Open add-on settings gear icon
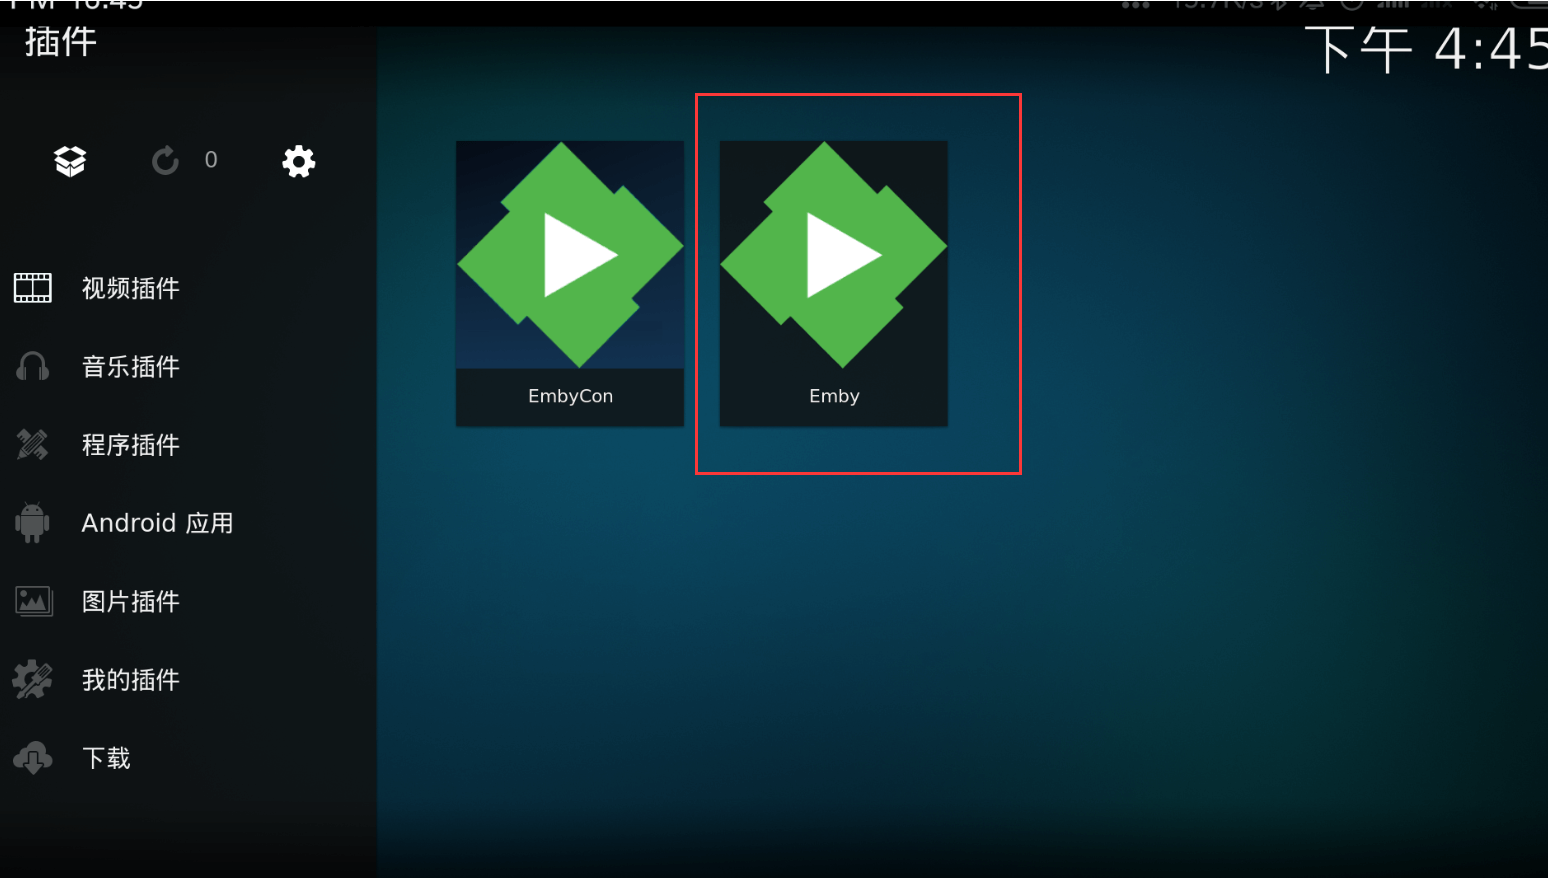Image resolution: width=1548 pixels, height=878 pixels. tap(298, 161)
